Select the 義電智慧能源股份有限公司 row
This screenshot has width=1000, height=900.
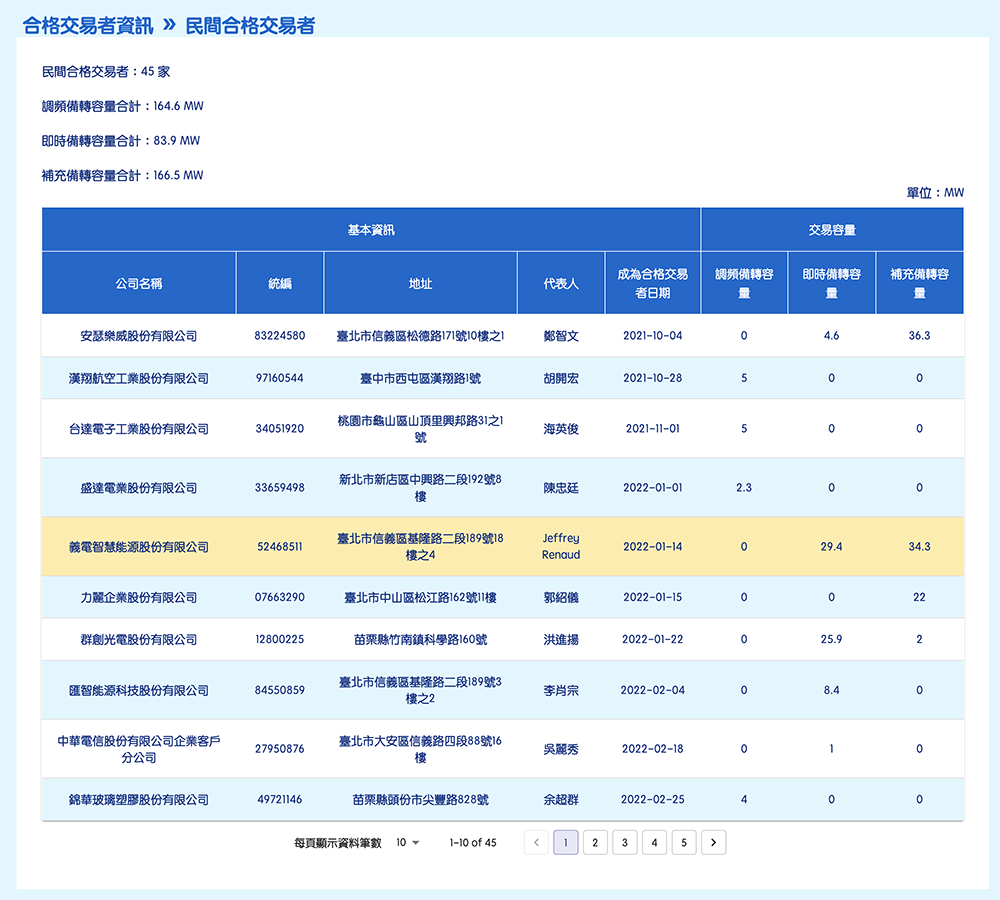[x=139, y=547]
